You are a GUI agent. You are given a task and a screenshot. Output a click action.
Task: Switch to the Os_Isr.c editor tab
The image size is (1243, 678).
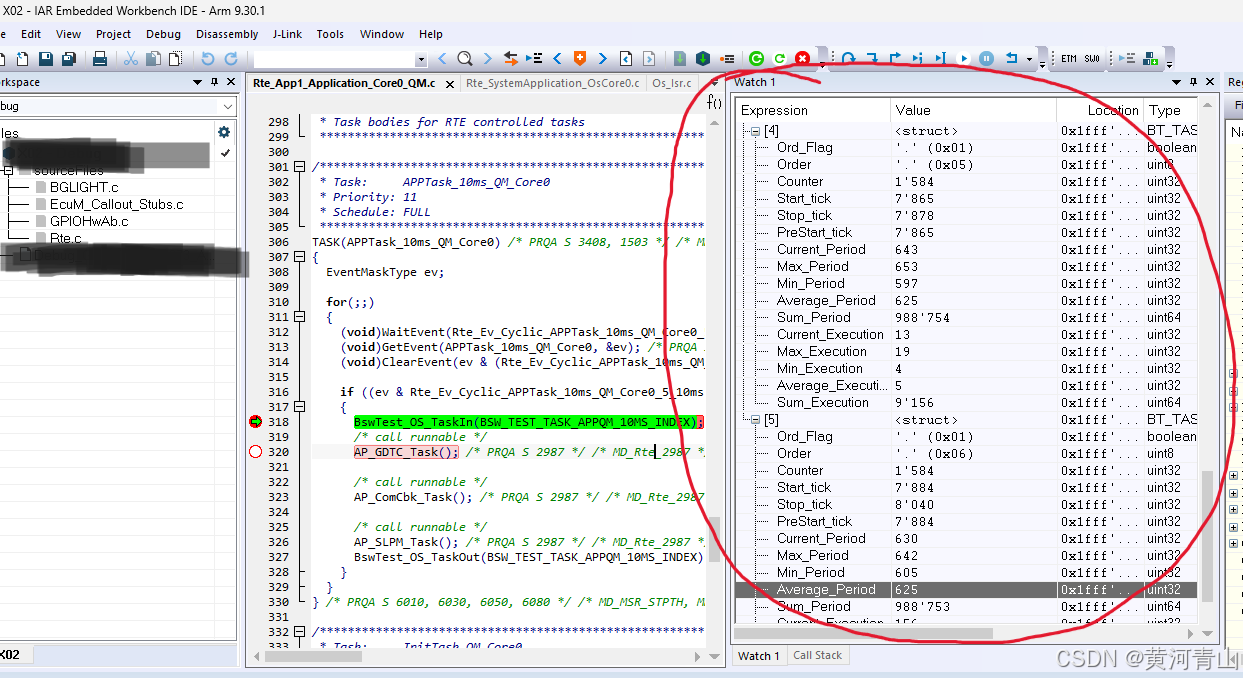(x=673, y=83)
